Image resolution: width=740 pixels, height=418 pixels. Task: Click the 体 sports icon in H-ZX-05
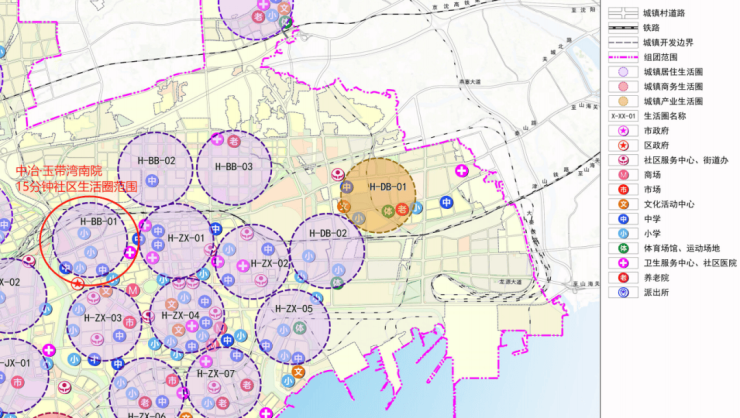point(299,327)
